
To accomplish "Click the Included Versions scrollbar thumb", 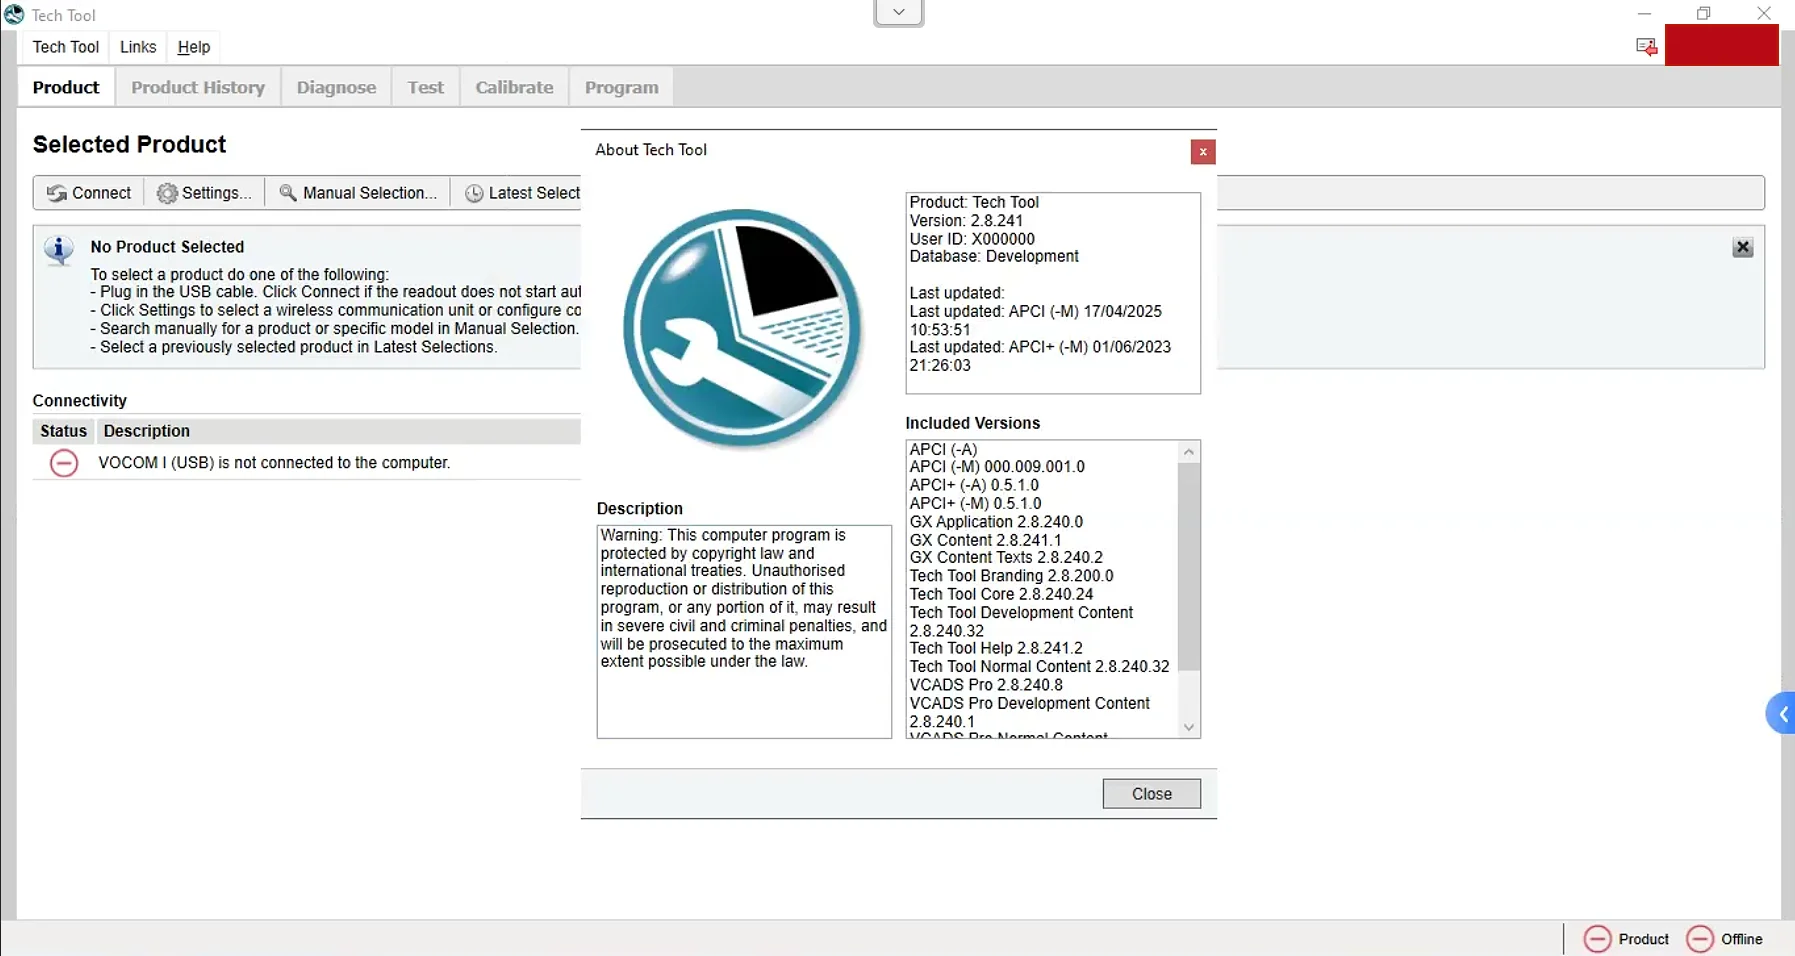I will click(x=1189, y=567).
